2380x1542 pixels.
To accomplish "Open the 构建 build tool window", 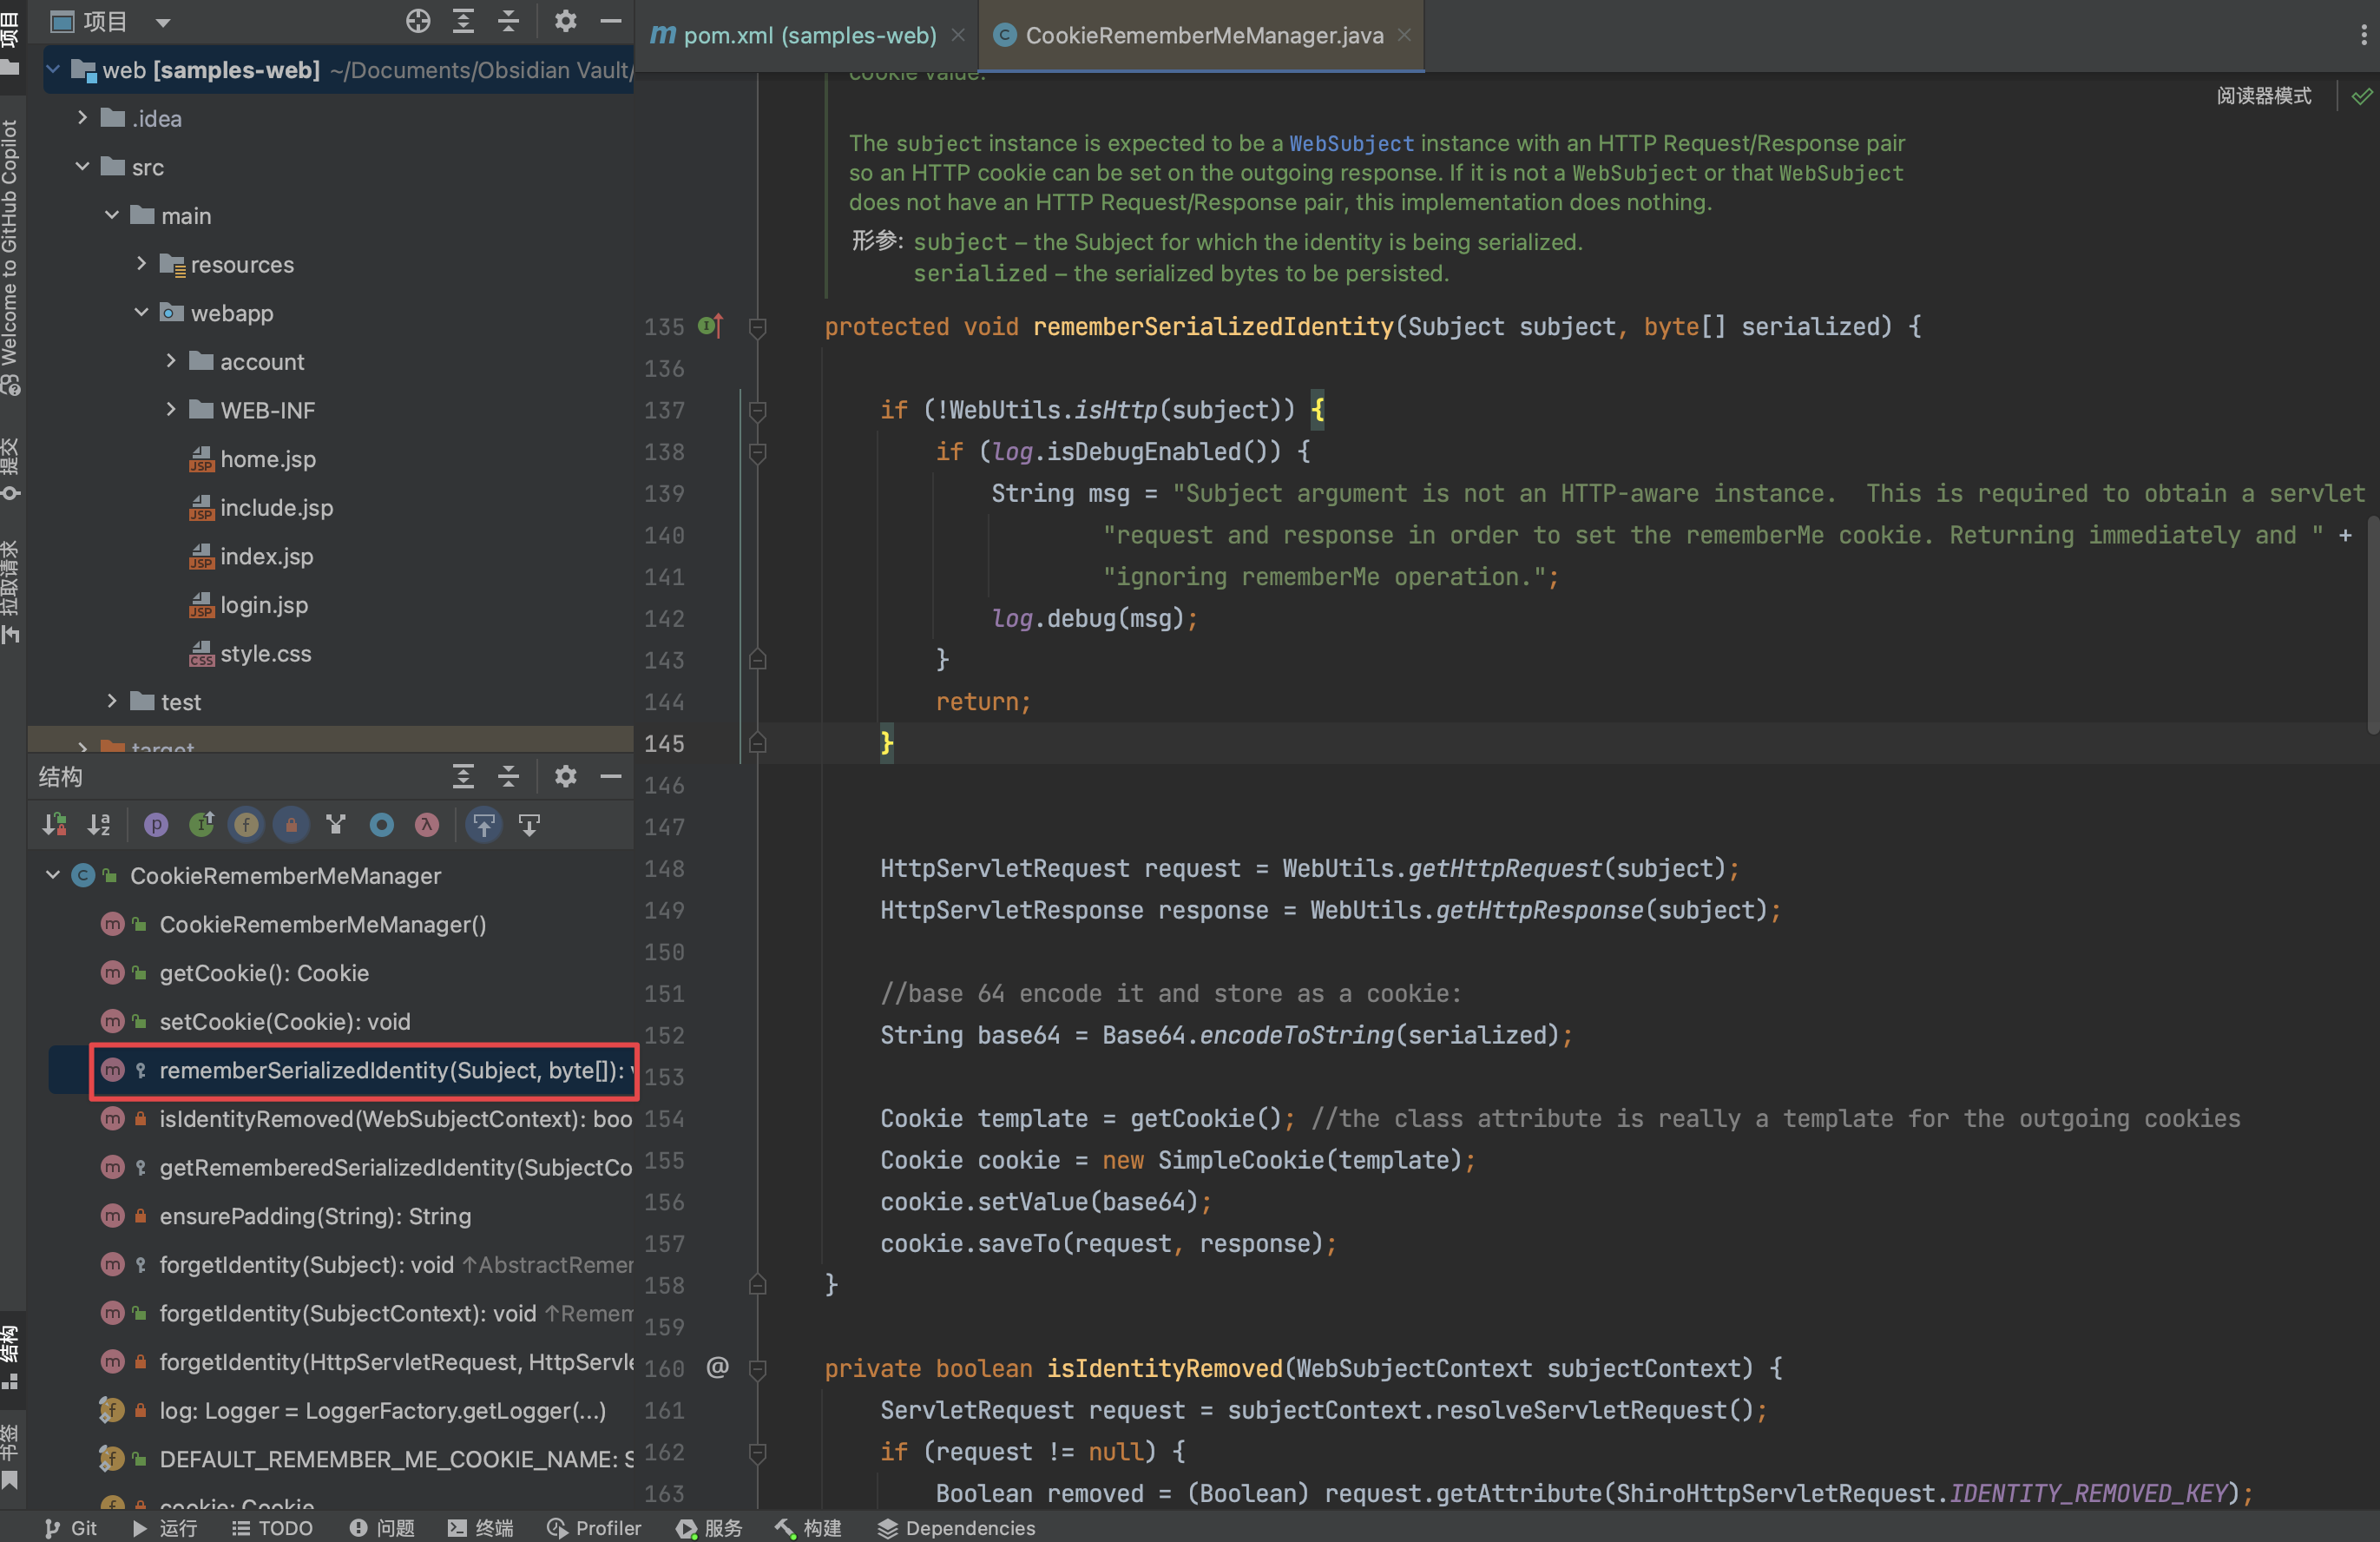I will coord(808,1527).
